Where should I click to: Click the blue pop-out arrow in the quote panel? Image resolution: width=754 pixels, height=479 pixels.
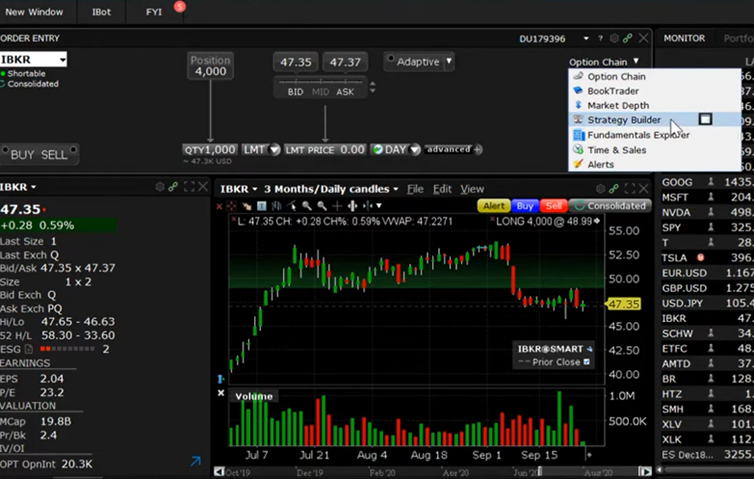point(195,462)
